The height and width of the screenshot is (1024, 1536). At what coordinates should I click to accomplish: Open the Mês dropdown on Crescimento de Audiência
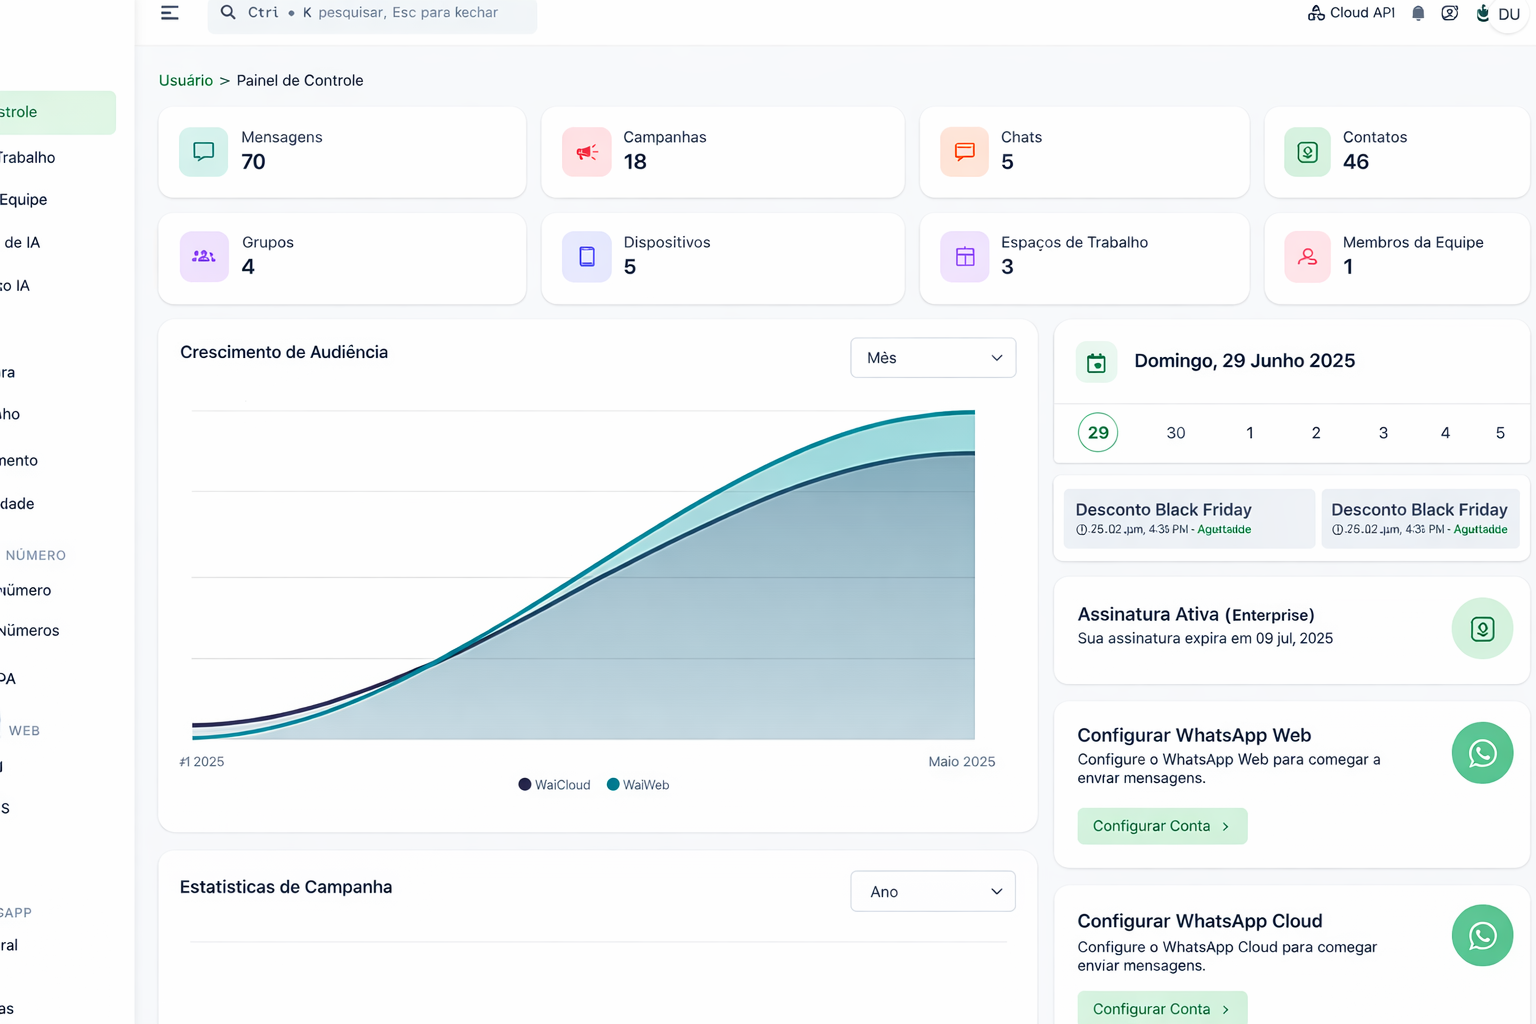[932, 357]
